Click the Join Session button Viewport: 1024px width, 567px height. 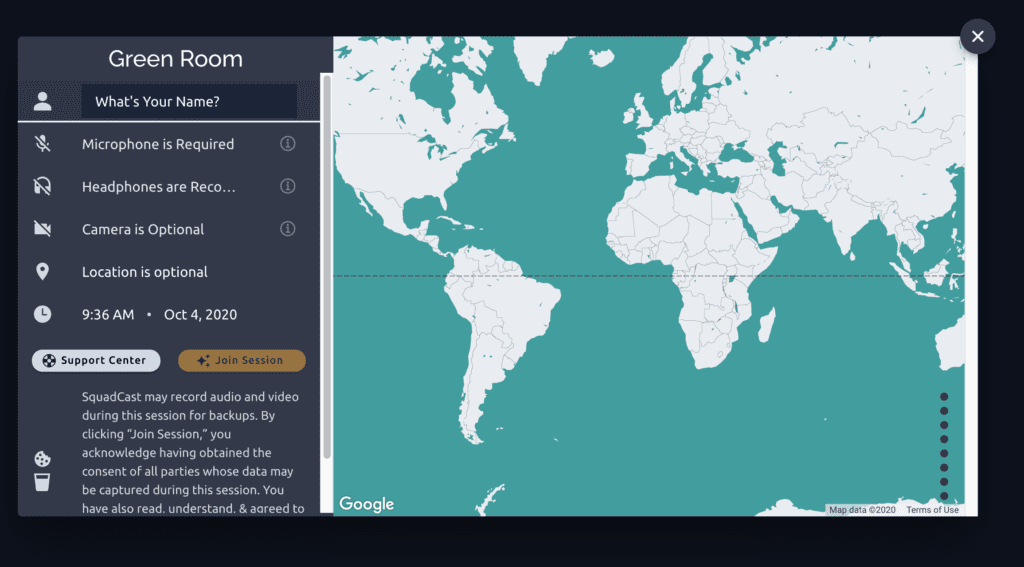pyautogui.click(x=242, y=361)
